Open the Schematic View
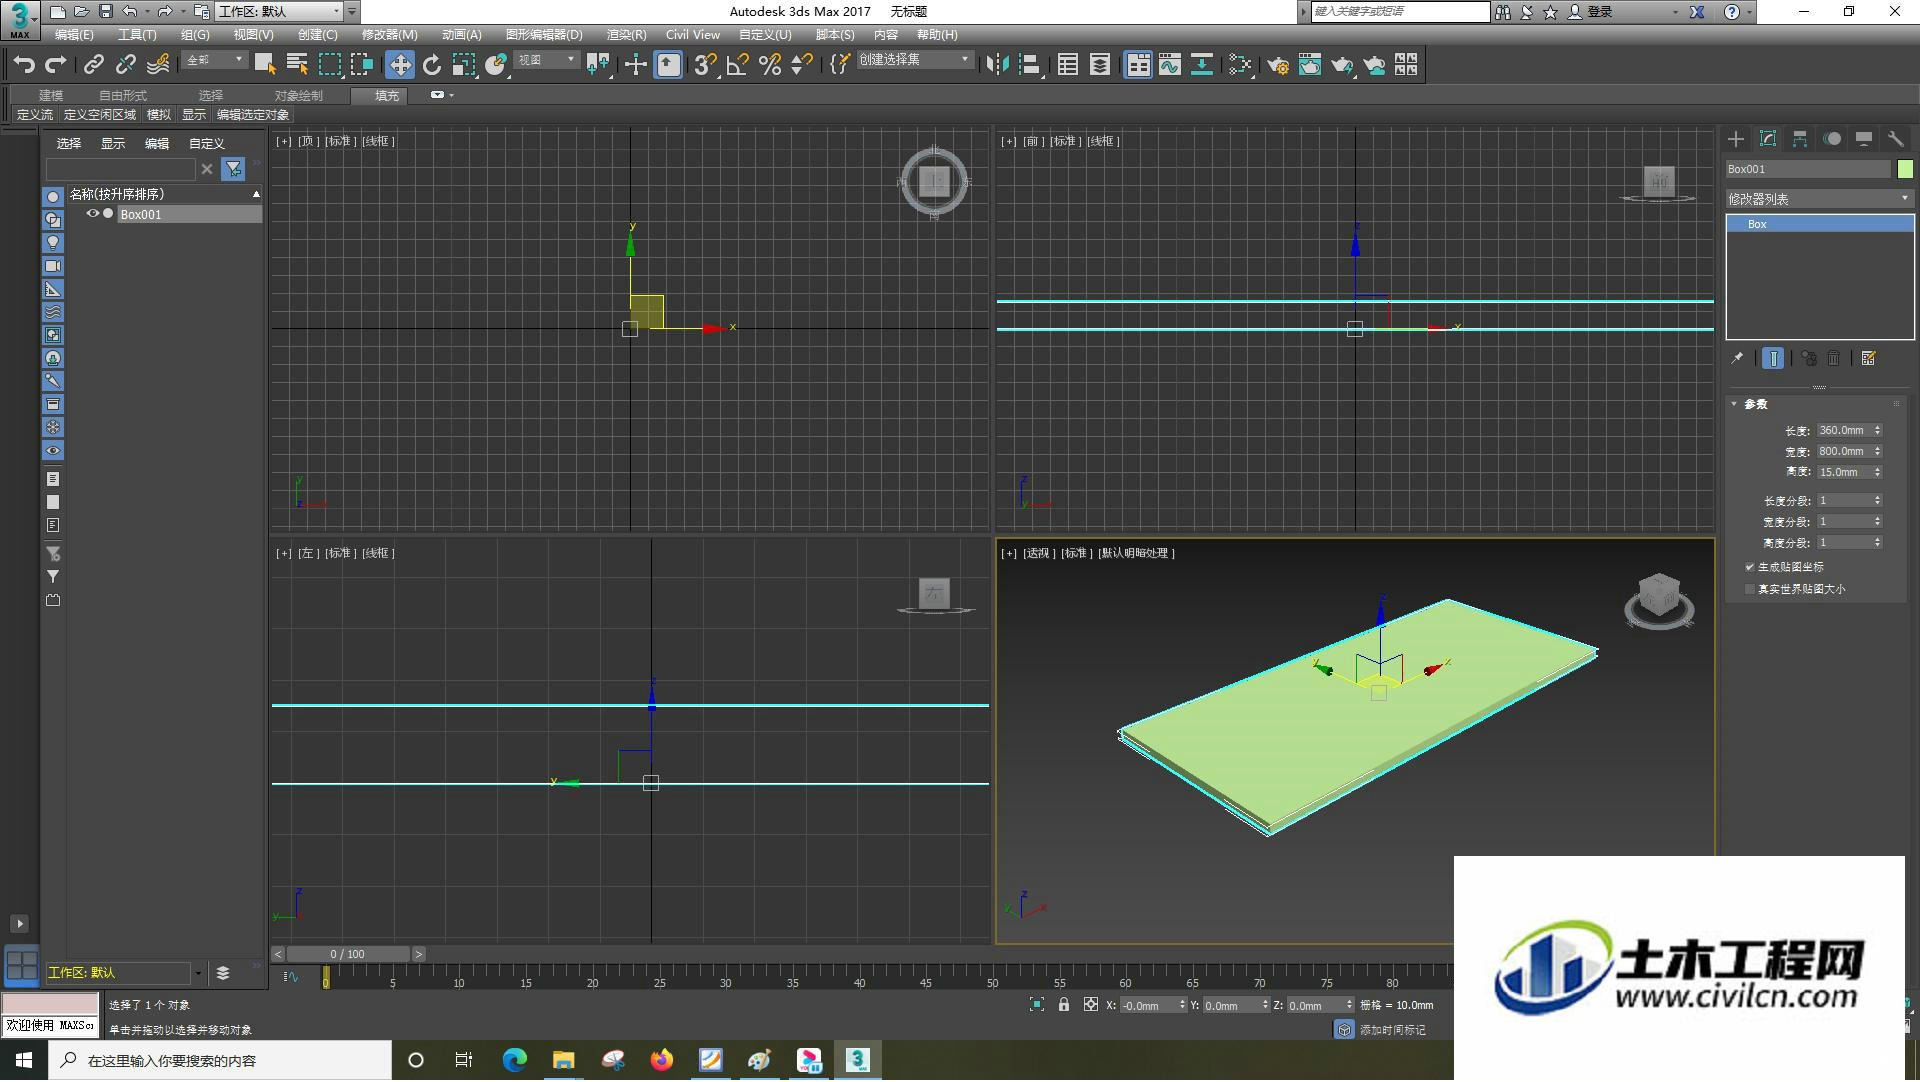1920x1082 pixels. click(1202, 65)
